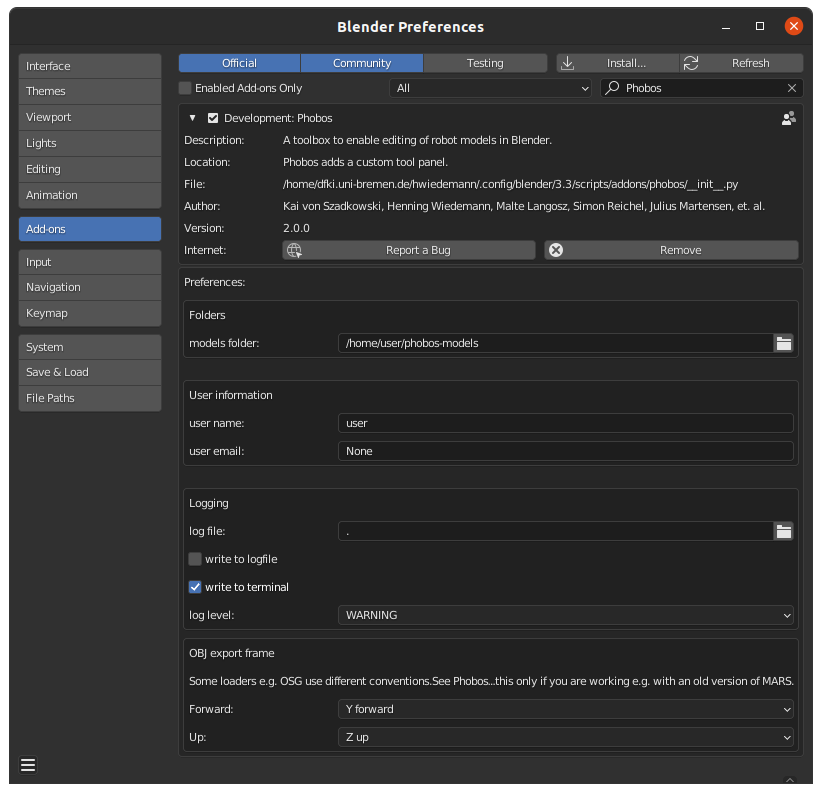This screenshot has height=793, width=822.
Task: Close the Blender Preferences window
Action: [794, 26]
